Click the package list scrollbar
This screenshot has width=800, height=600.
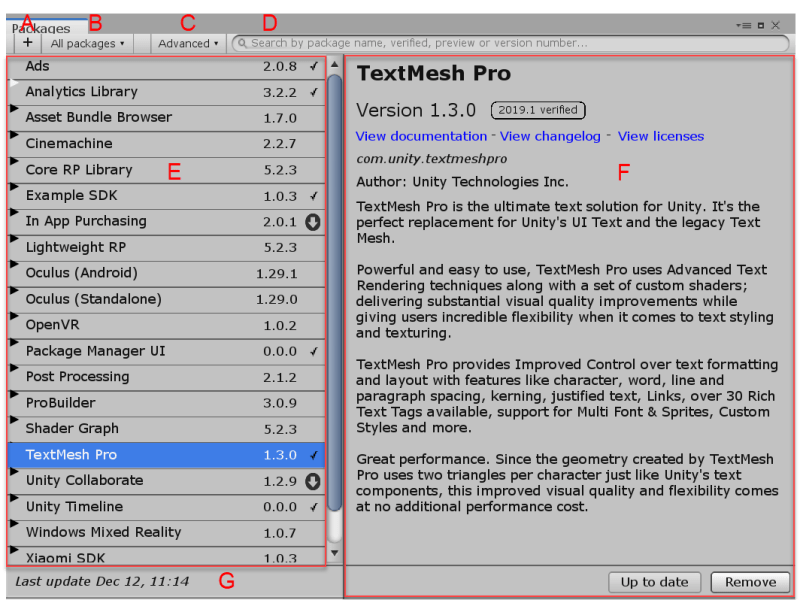(x=334, y=300)
